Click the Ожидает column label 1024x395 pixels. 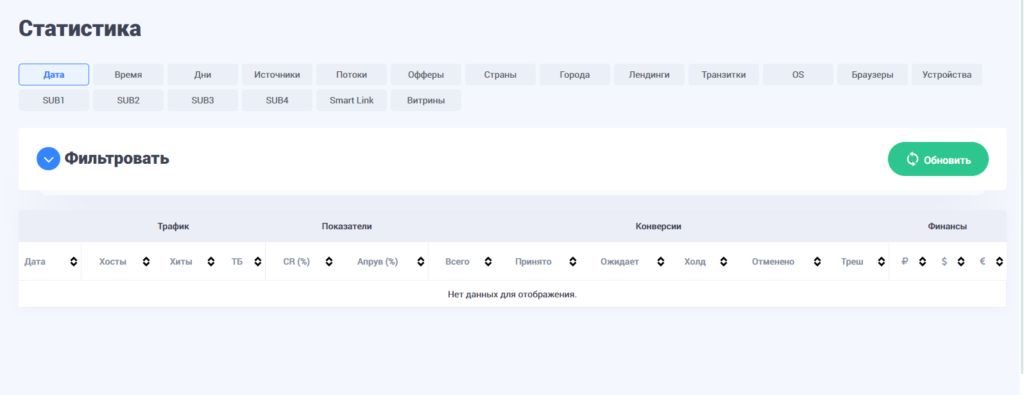(620, 262)
